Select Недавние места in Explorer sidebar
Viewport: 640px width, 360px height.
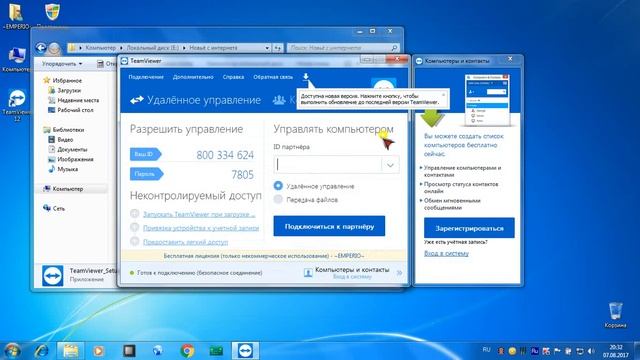[x=78, y=100]
